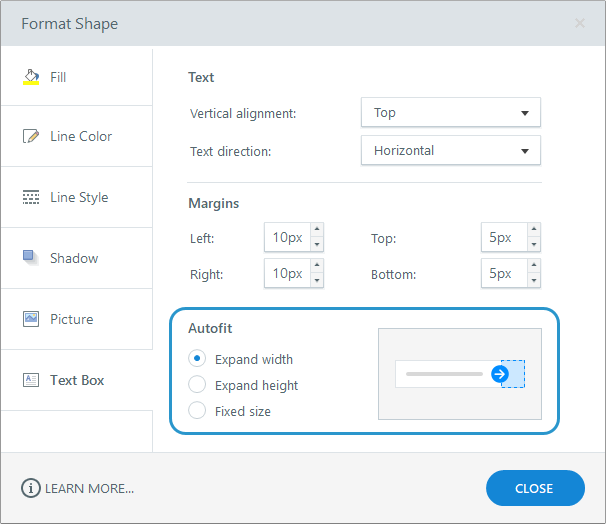Click the blue arrow in Autofit preview
606x524 pixels.
(x=500, y=374)
